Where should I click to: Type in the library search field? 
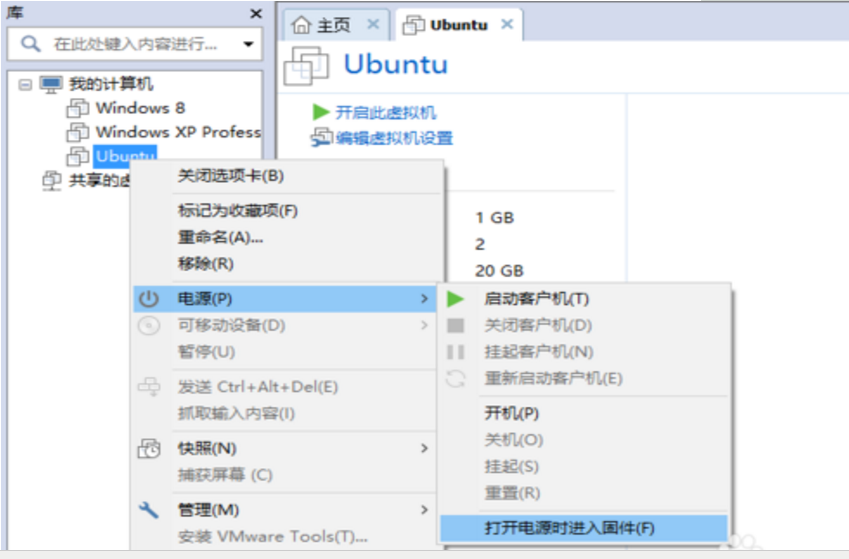click(x=135, y=44)
